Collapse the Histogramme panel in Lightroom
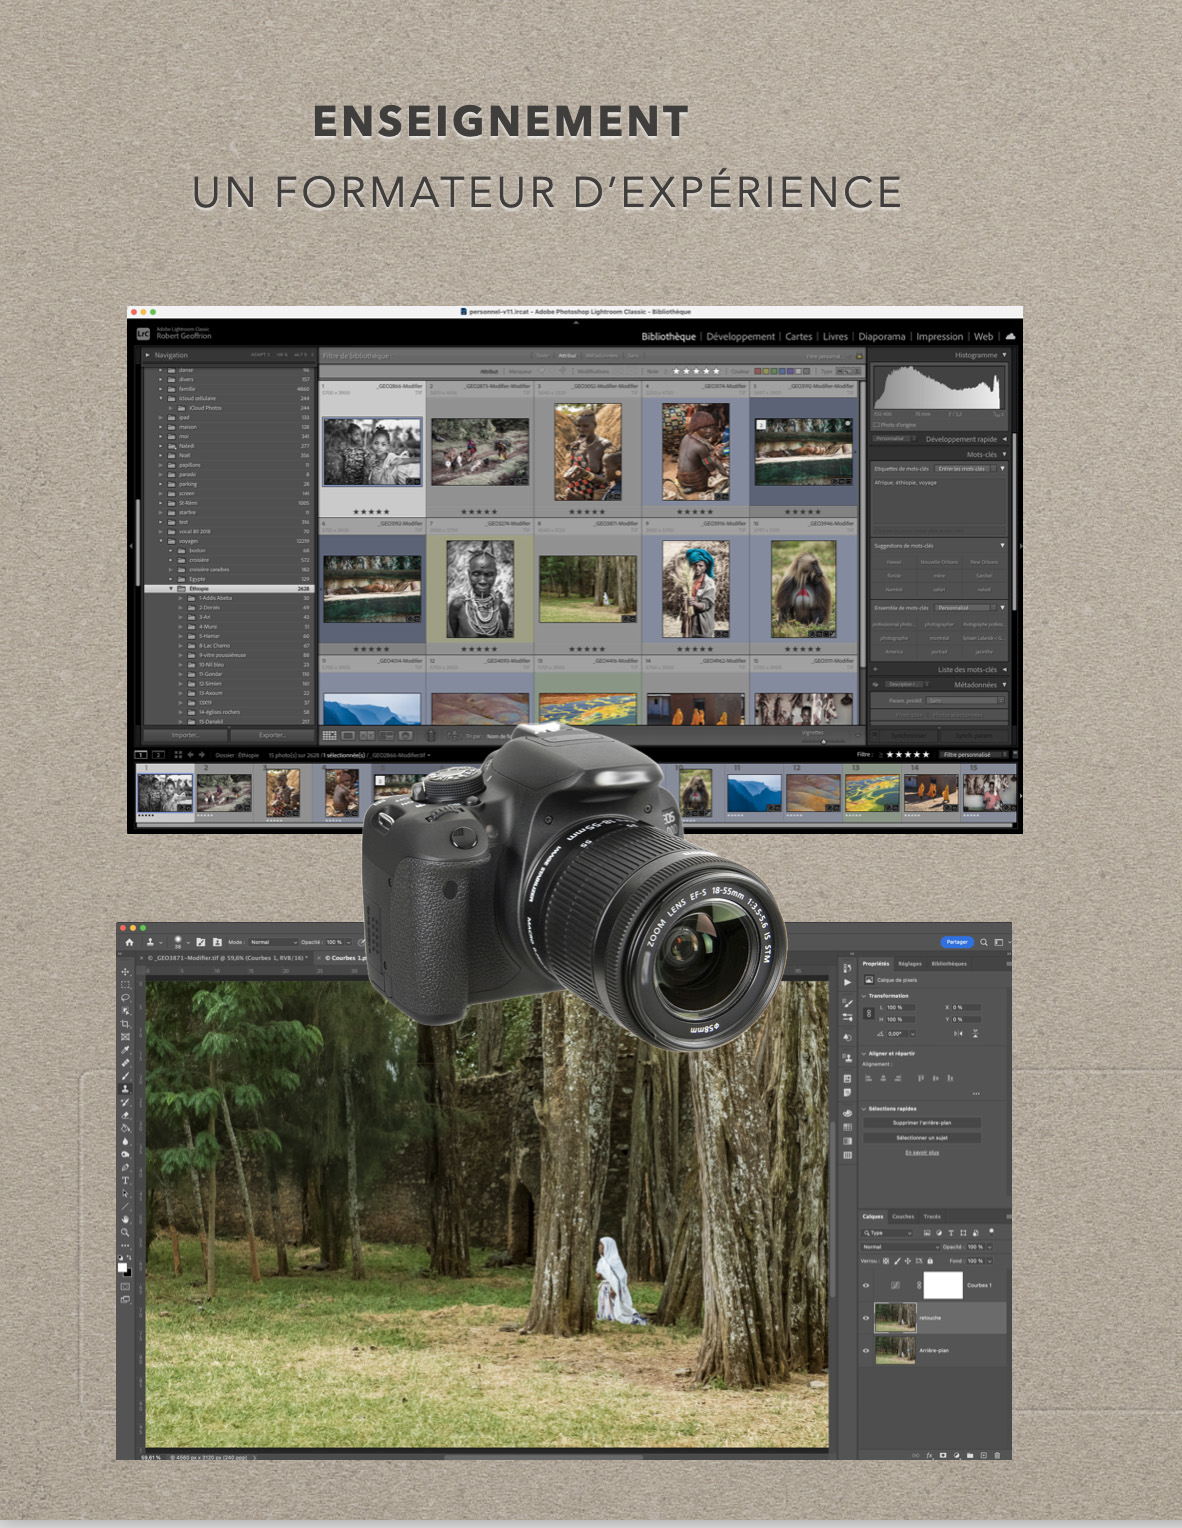This screenshot has width=1182, height=1528. click(x=1004, y=355)
